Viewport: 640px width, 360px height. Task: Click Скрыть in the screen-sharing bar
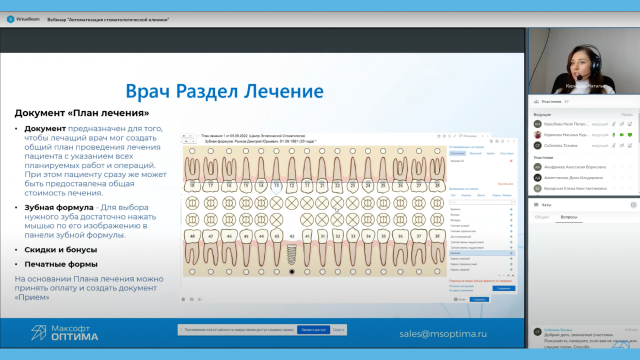point(338,330)
